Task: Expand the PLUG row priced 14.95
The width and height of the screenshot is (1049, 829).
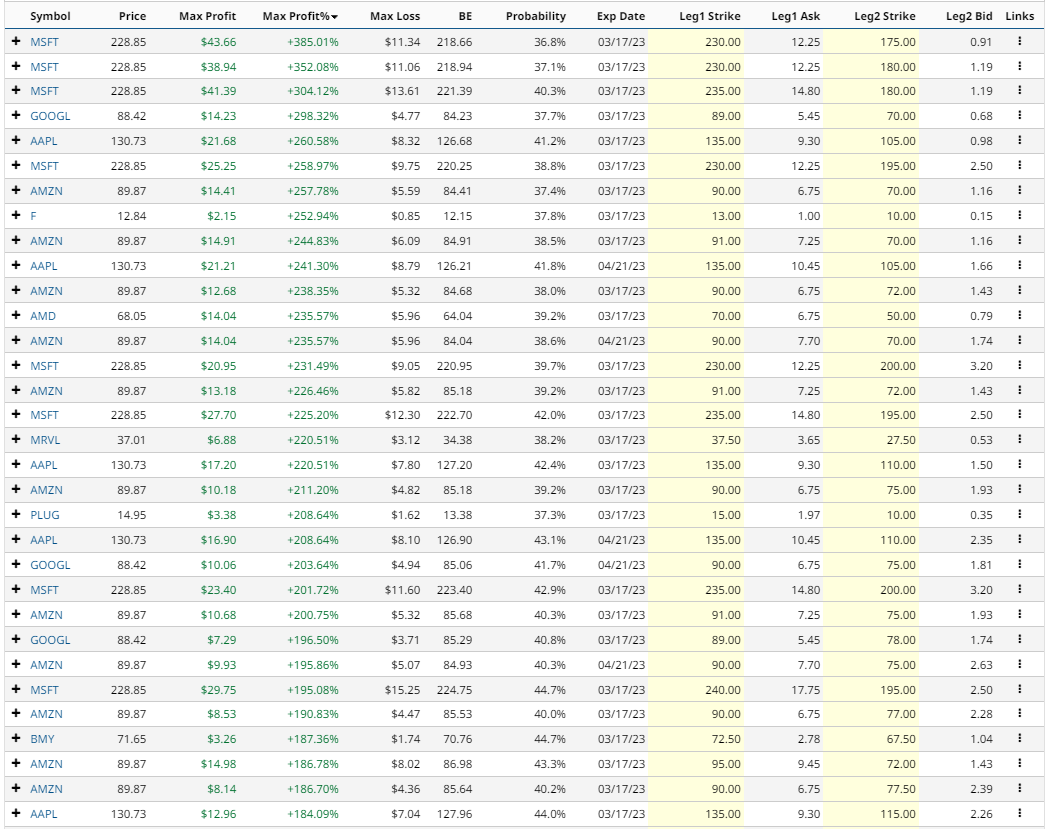Action: 16,515
